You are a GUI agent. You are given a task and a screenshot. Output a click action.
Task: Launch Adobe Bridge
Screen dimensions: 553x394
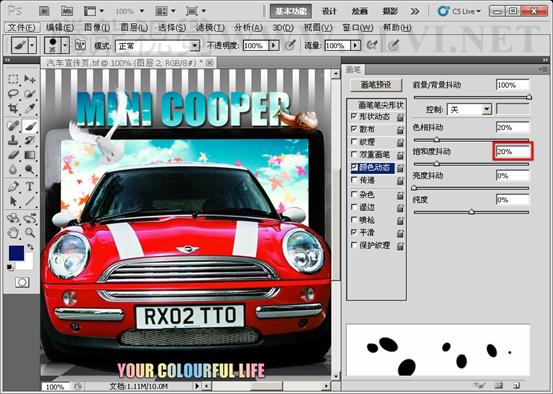click(44, 11)
